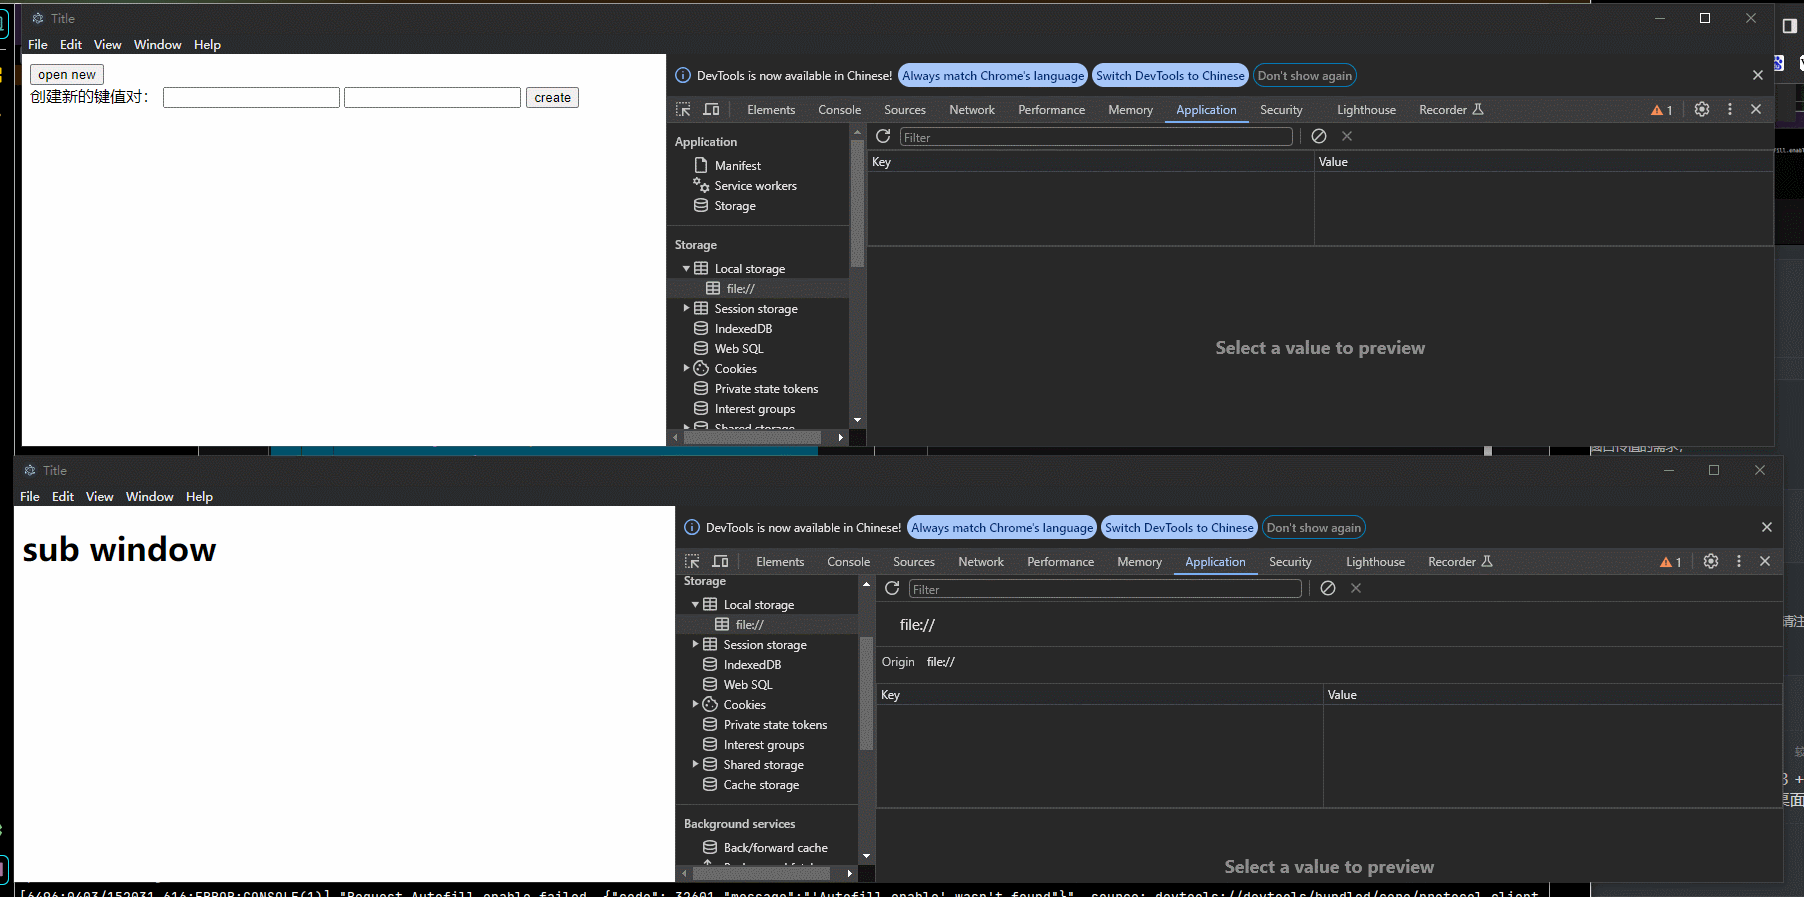Open settings gear in top DevTools

pyautogui.click(x=1702, y=110)
